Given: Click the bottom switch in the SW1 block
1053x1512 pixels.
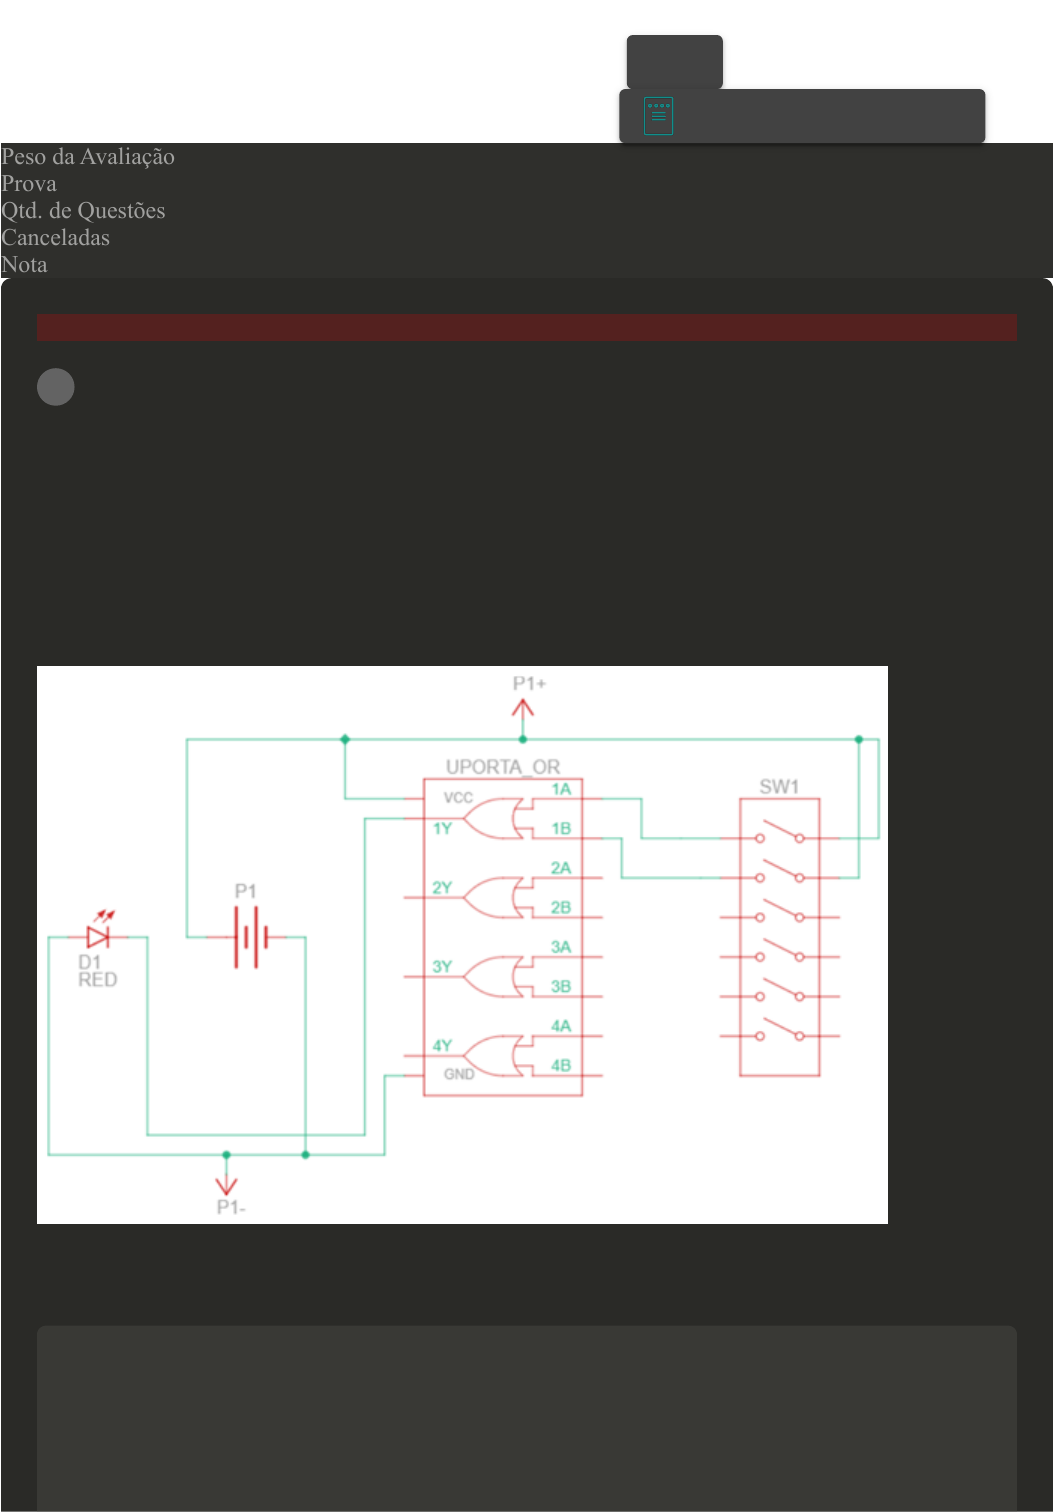Looking at the screenshot, I should [779, 1031].
